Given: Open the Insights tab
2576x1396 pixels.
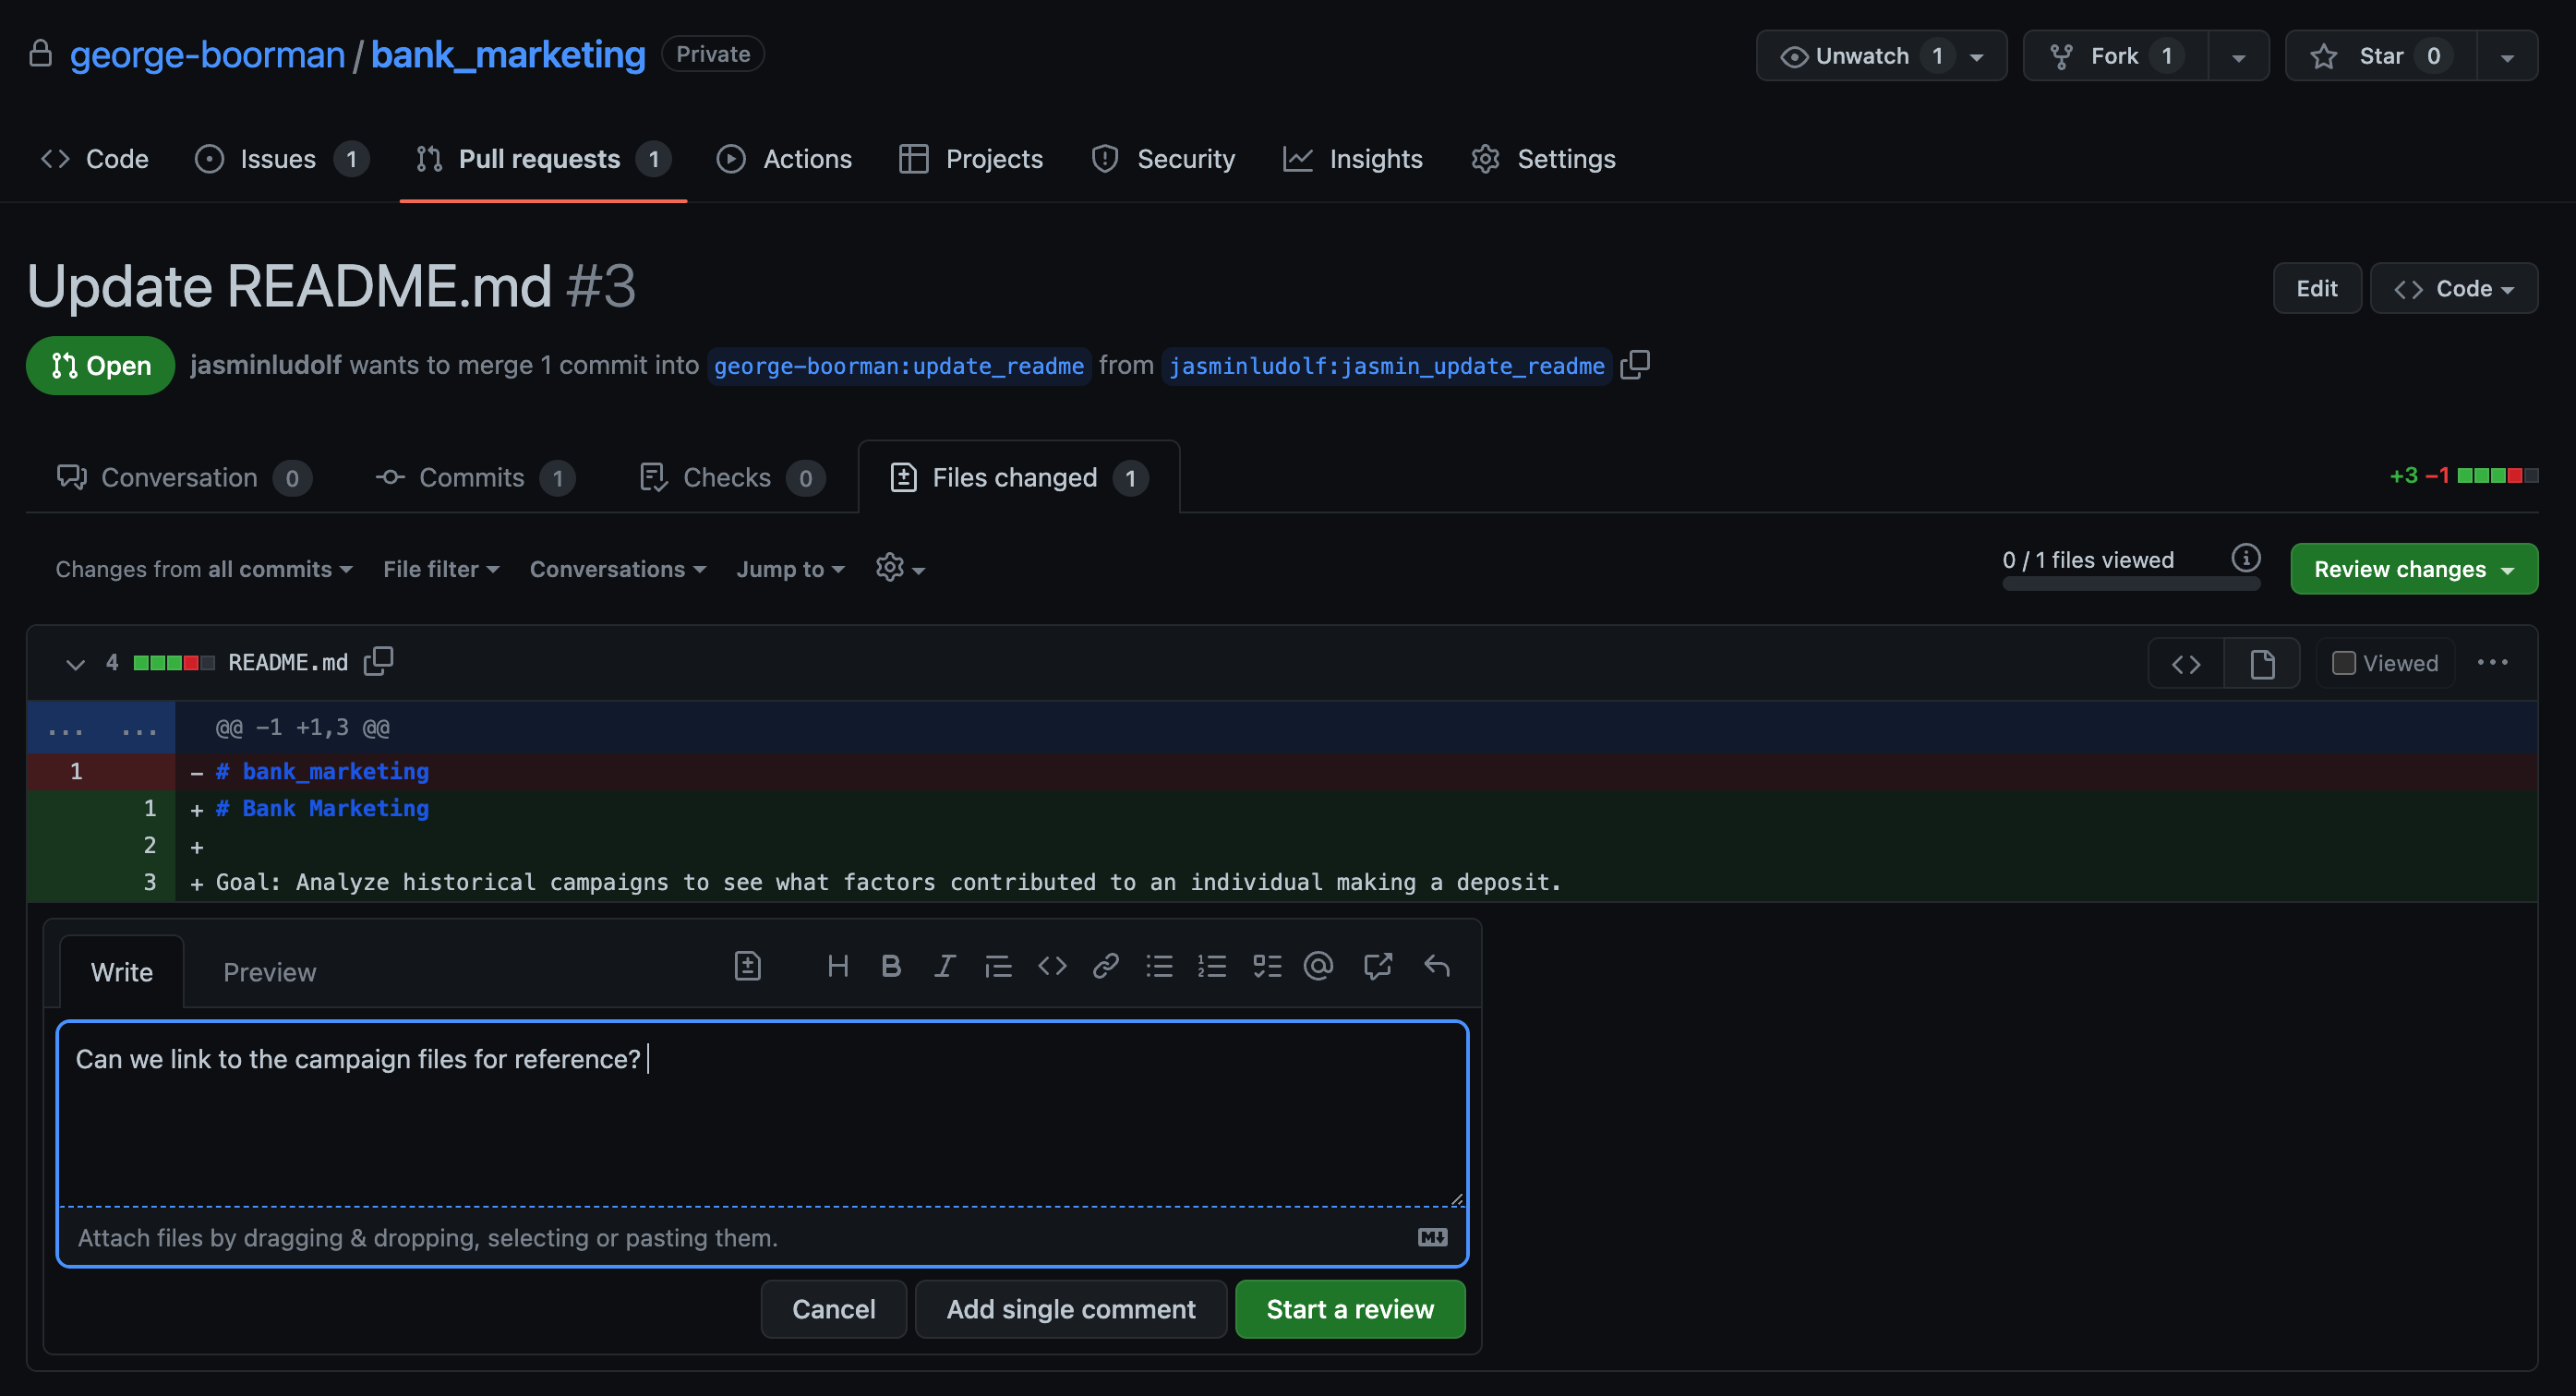Looking at the screenshot, I should 1352,159.
